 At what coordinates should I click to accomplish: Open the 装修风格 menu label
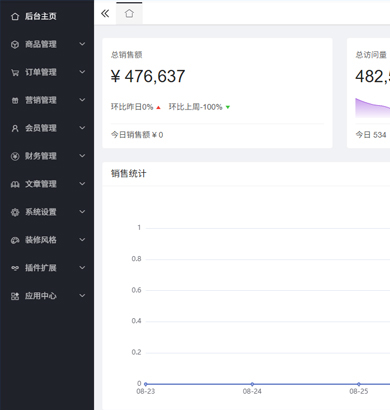[41, 240]
